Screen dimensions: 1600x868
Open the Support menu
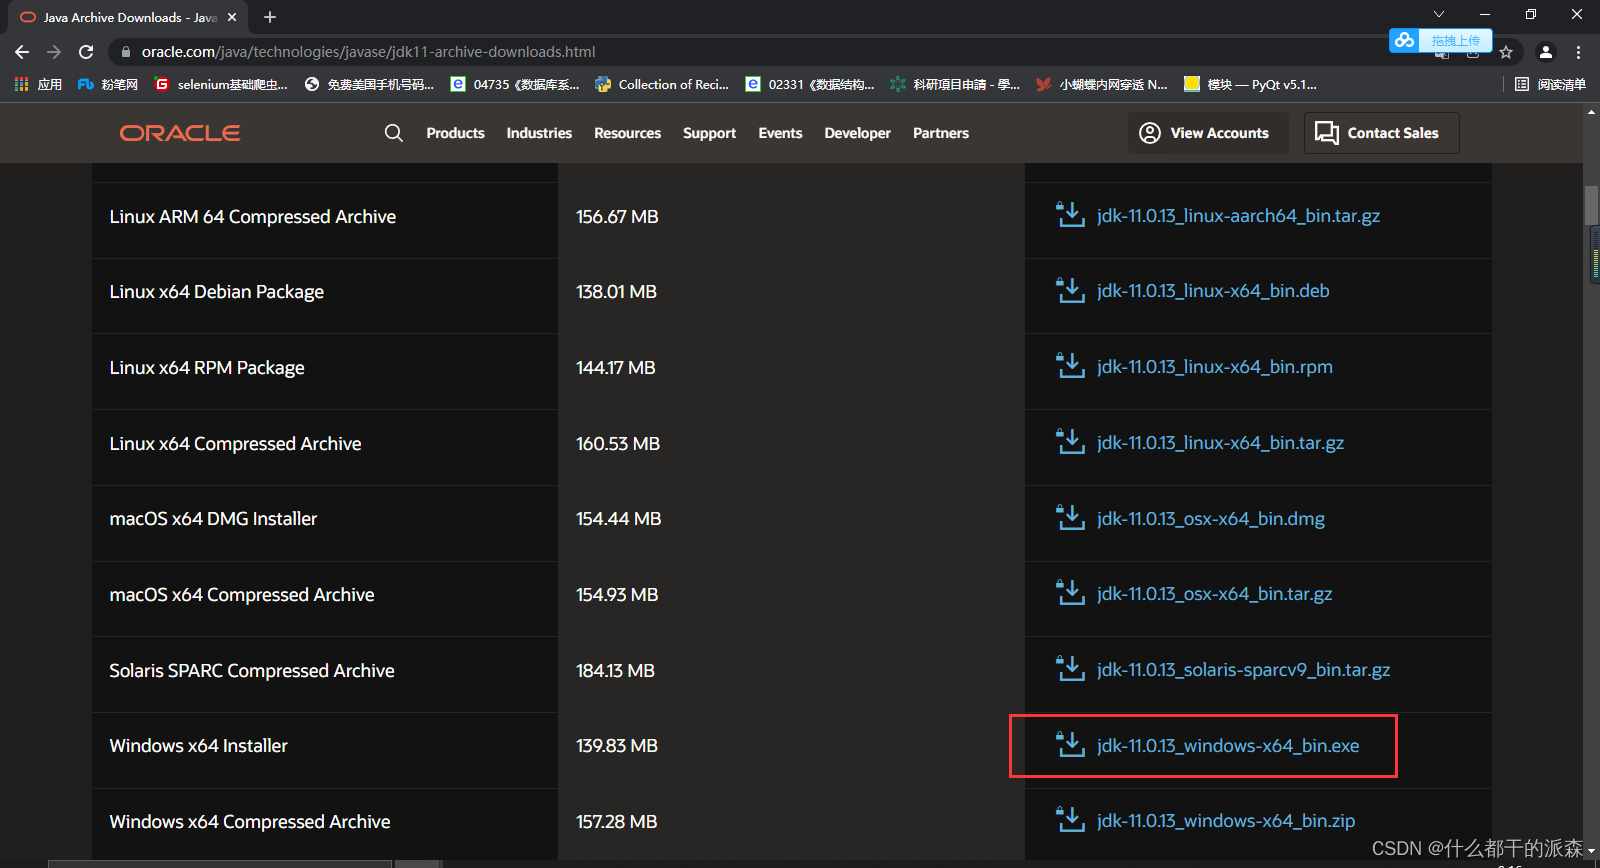[x=709, y=133]
